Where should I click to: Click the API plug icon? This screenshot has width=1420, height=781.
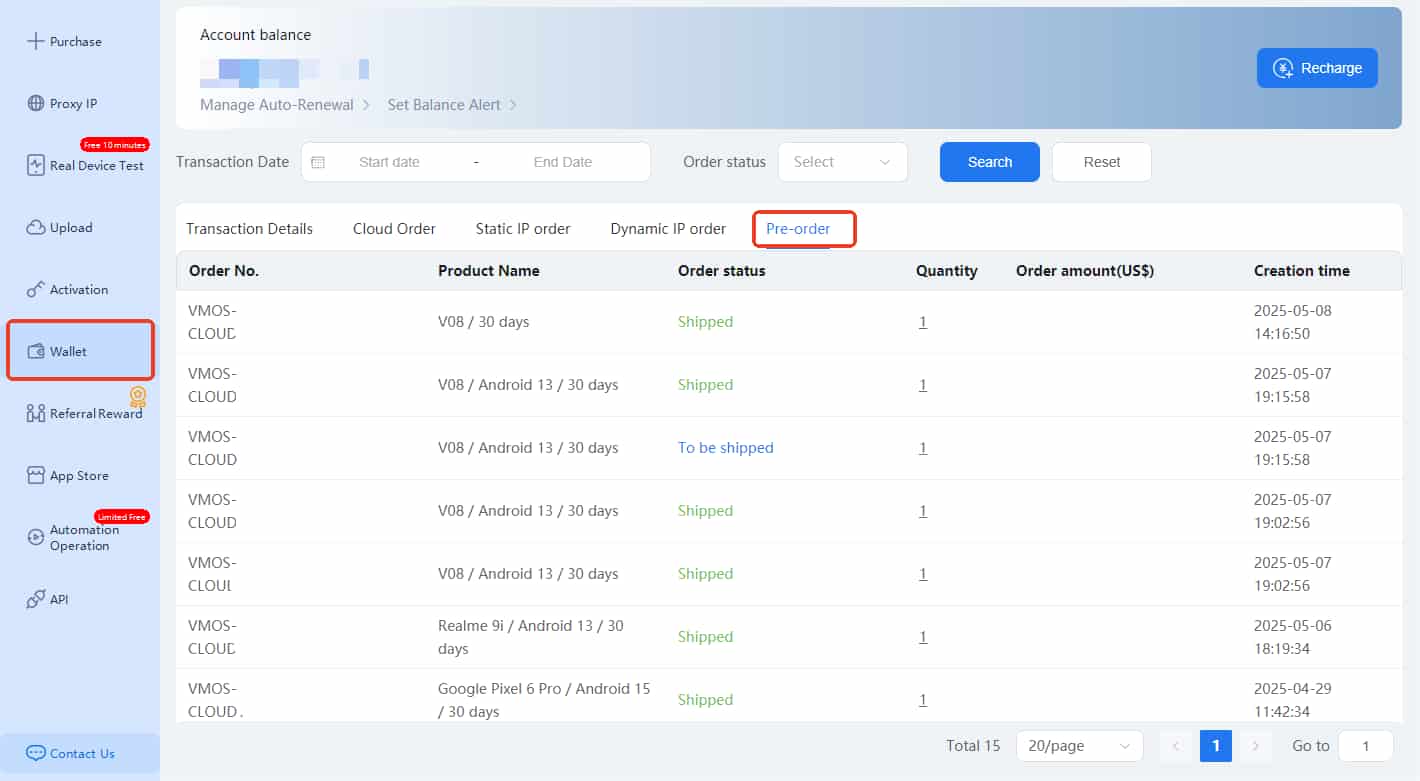pyautogui.click(x=36, y=599)
